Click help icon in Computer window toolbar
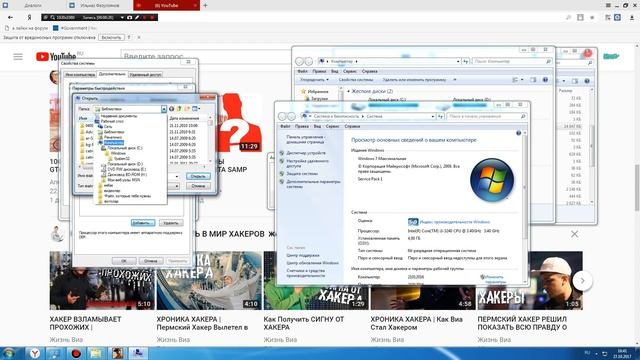This screenshot has height=360, width=640. [x=545, y=80]
